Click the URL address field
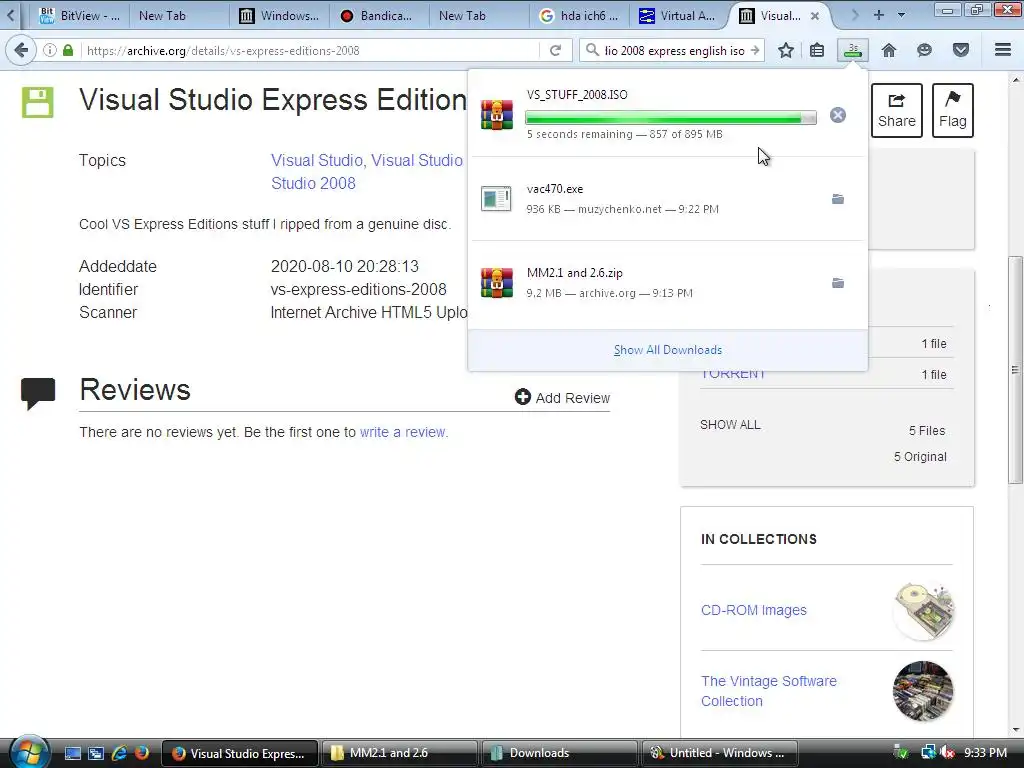This screenshot has height=768, width=1024. 310,50
